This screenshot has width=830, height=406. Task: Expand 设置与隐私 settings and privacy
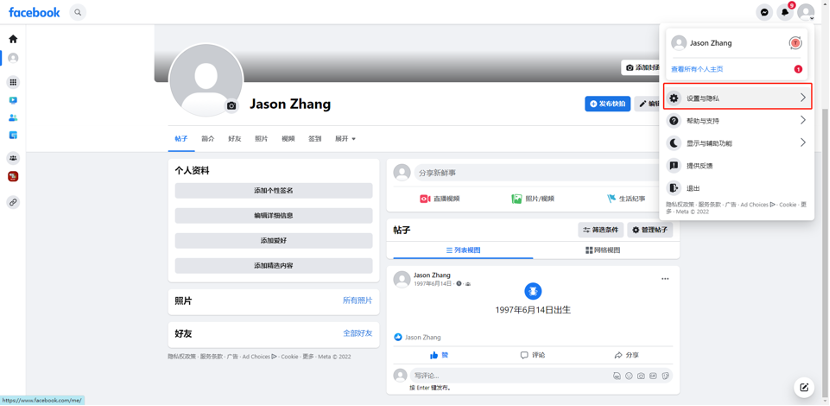click(737, 98)
